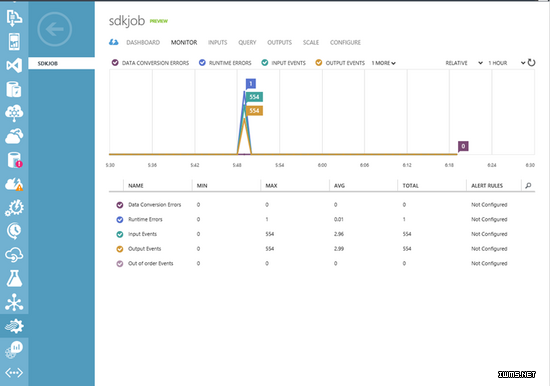Open the OUTPUTS tab
The image size is (550, 386).
coord(280,42)
